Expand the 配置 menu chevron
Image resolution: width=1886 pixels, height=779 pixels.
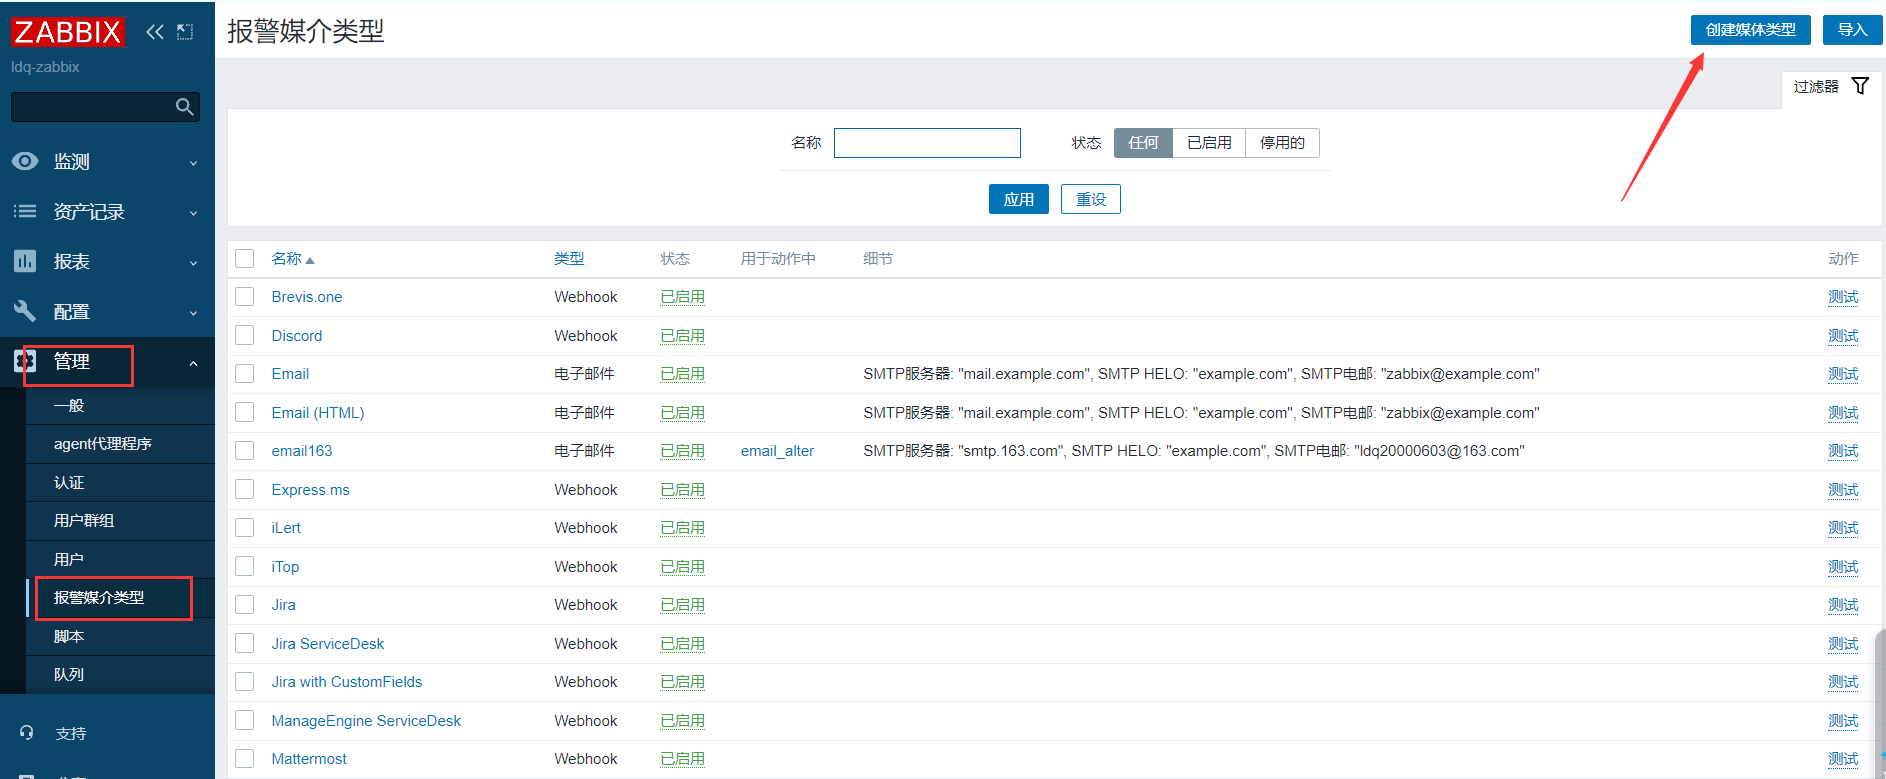(x=193, y=312)
